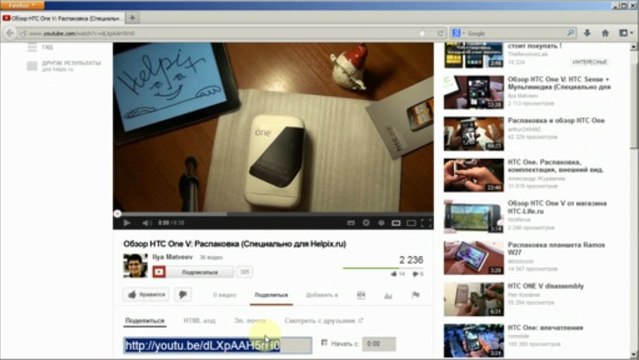Open 'Распаковка и обзор HTC One' video thumbnail
Image resolution: width=639 pixels, height=360 pixels.
pyautogui.click(x=474, y=134)
